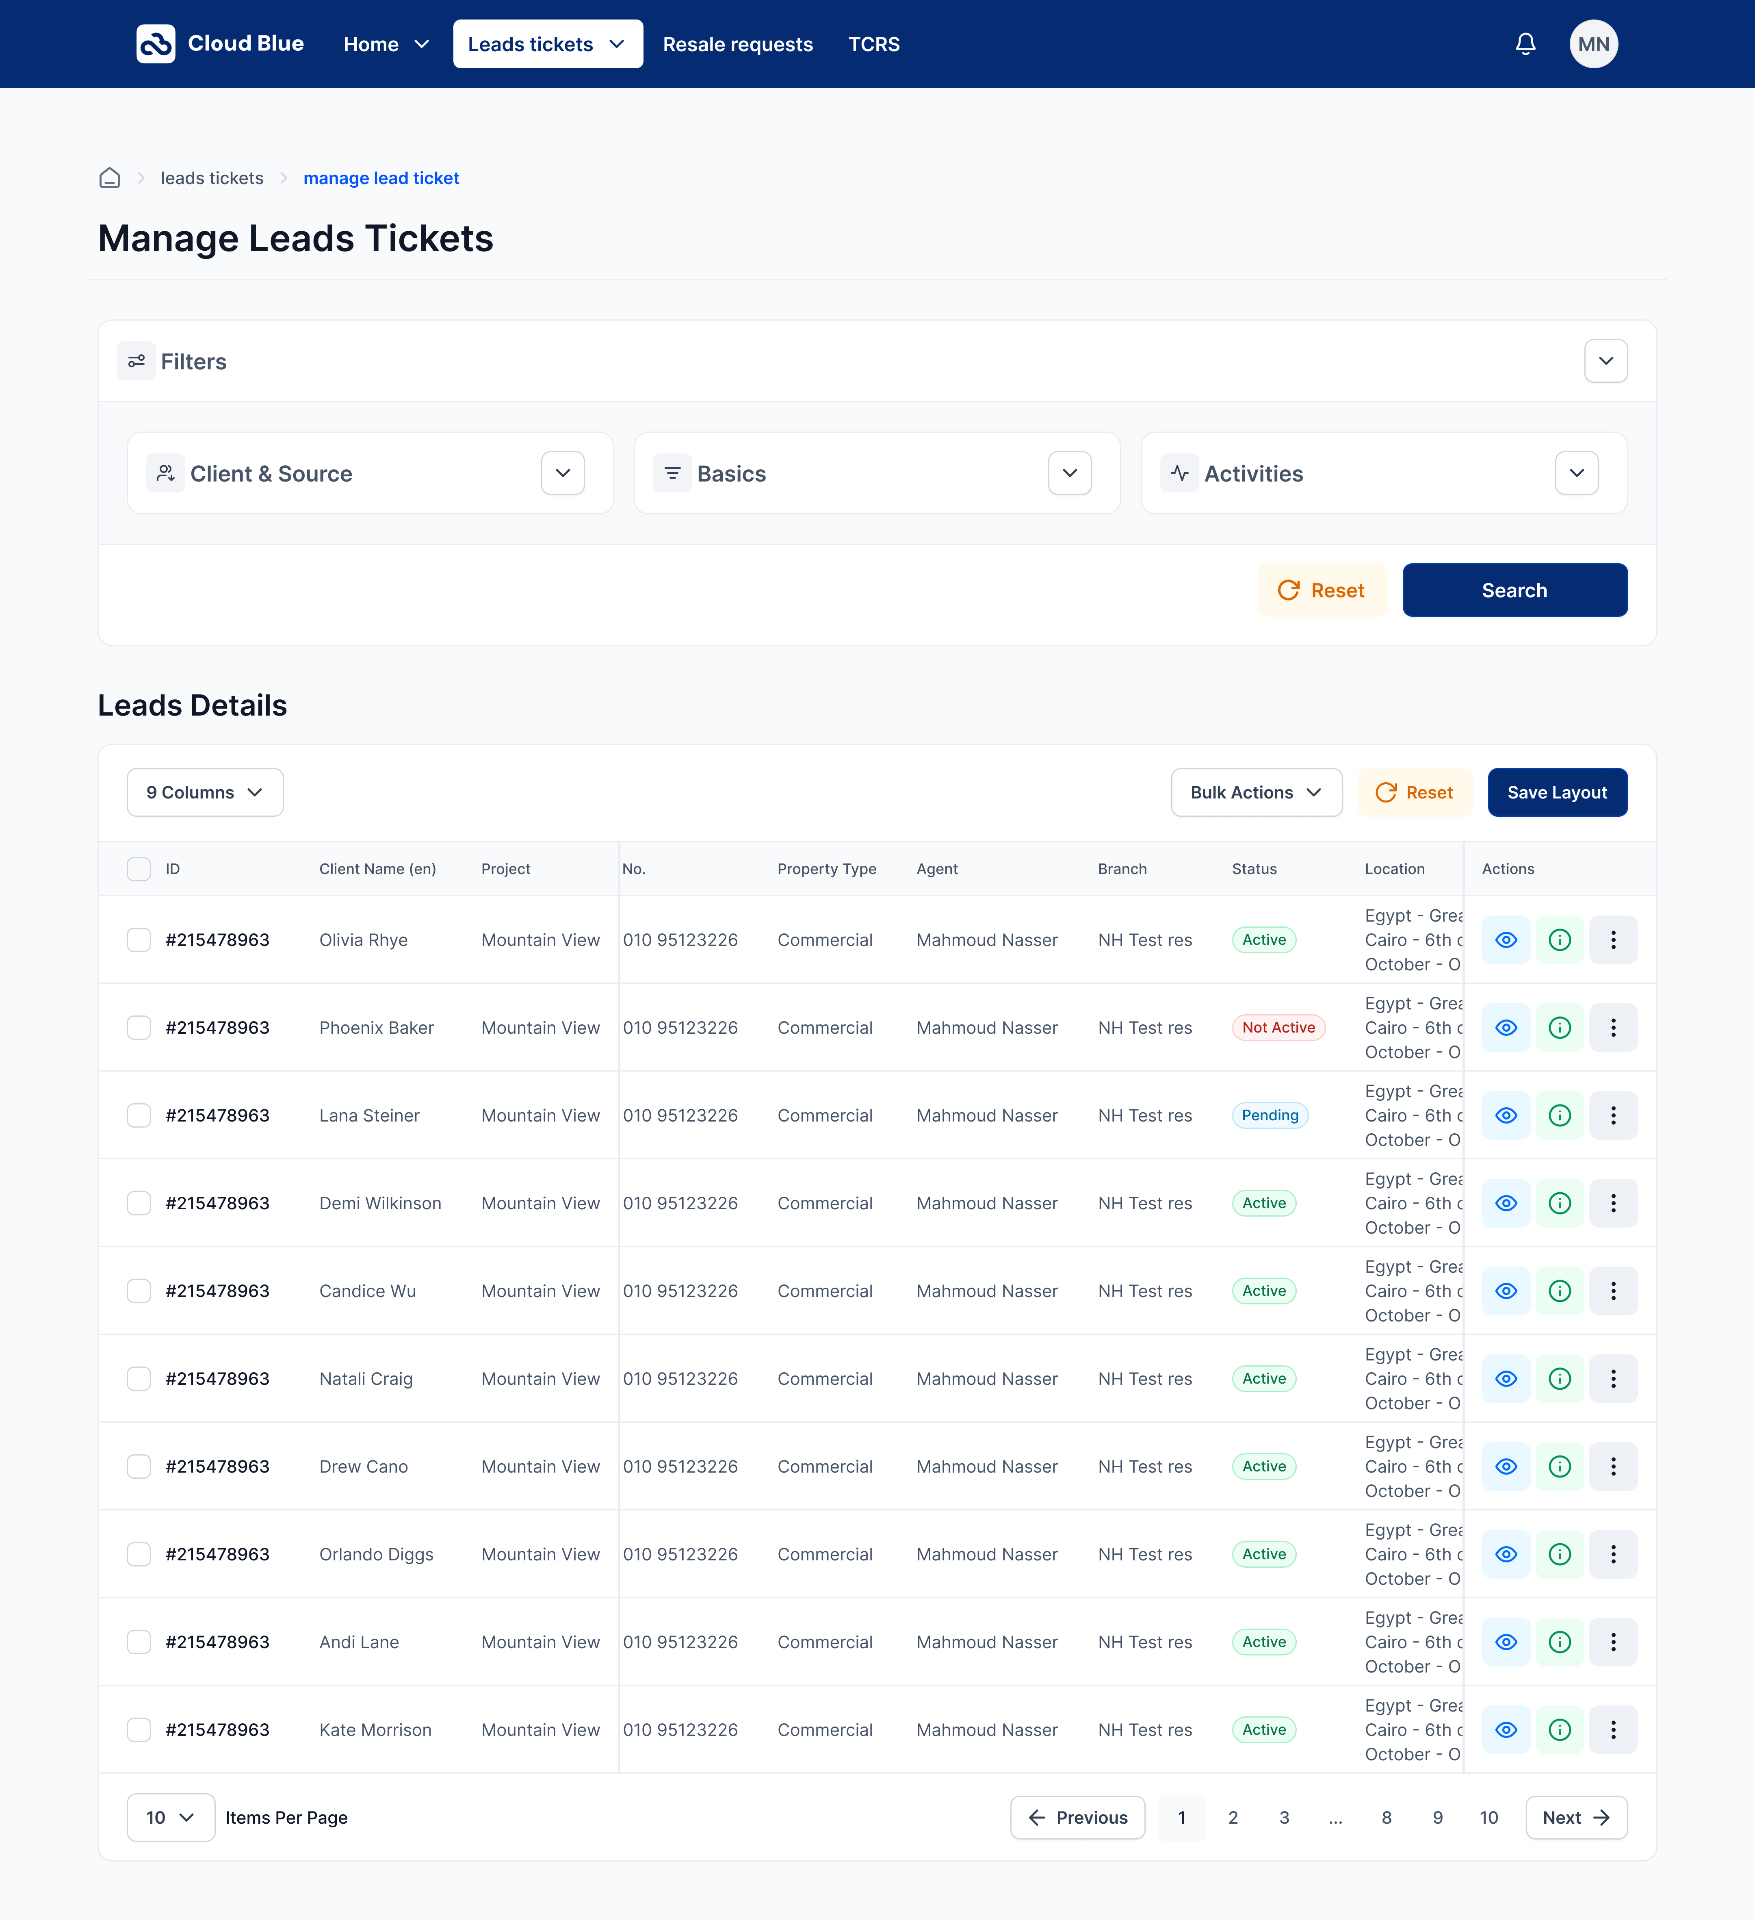Select the Natali Craig row checkbox
The image size is (1755, 1920).
139,1379
